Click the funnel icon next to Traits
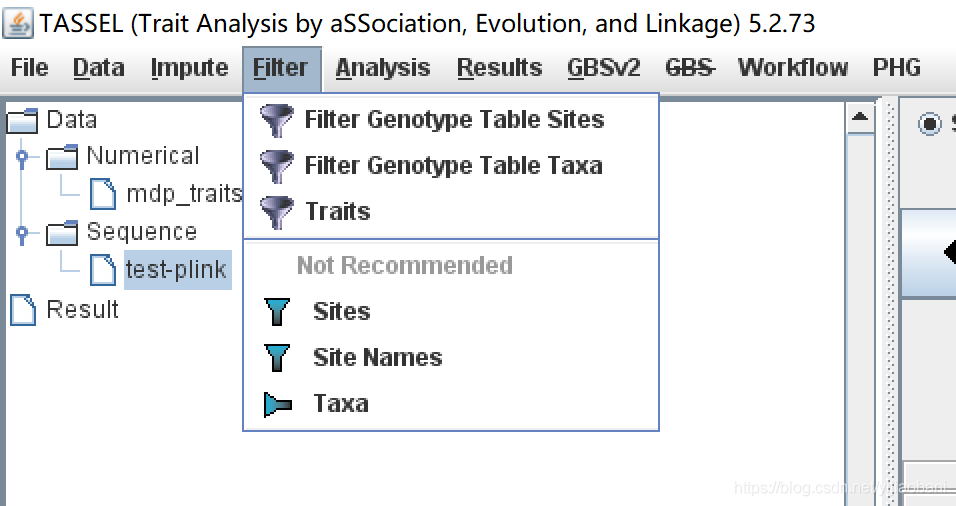The height and width of the screenshot is (506, 956). [277, 211]
